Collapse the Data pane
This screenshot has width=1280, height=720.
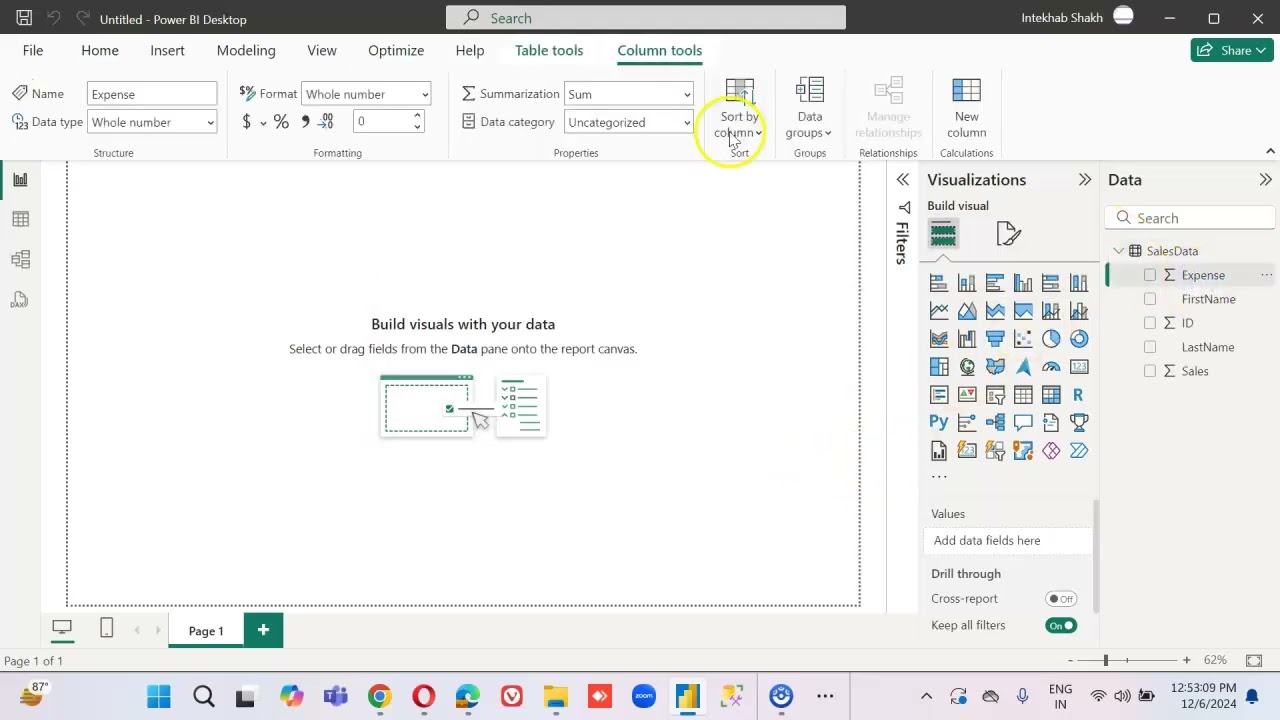pos(1266,180)
